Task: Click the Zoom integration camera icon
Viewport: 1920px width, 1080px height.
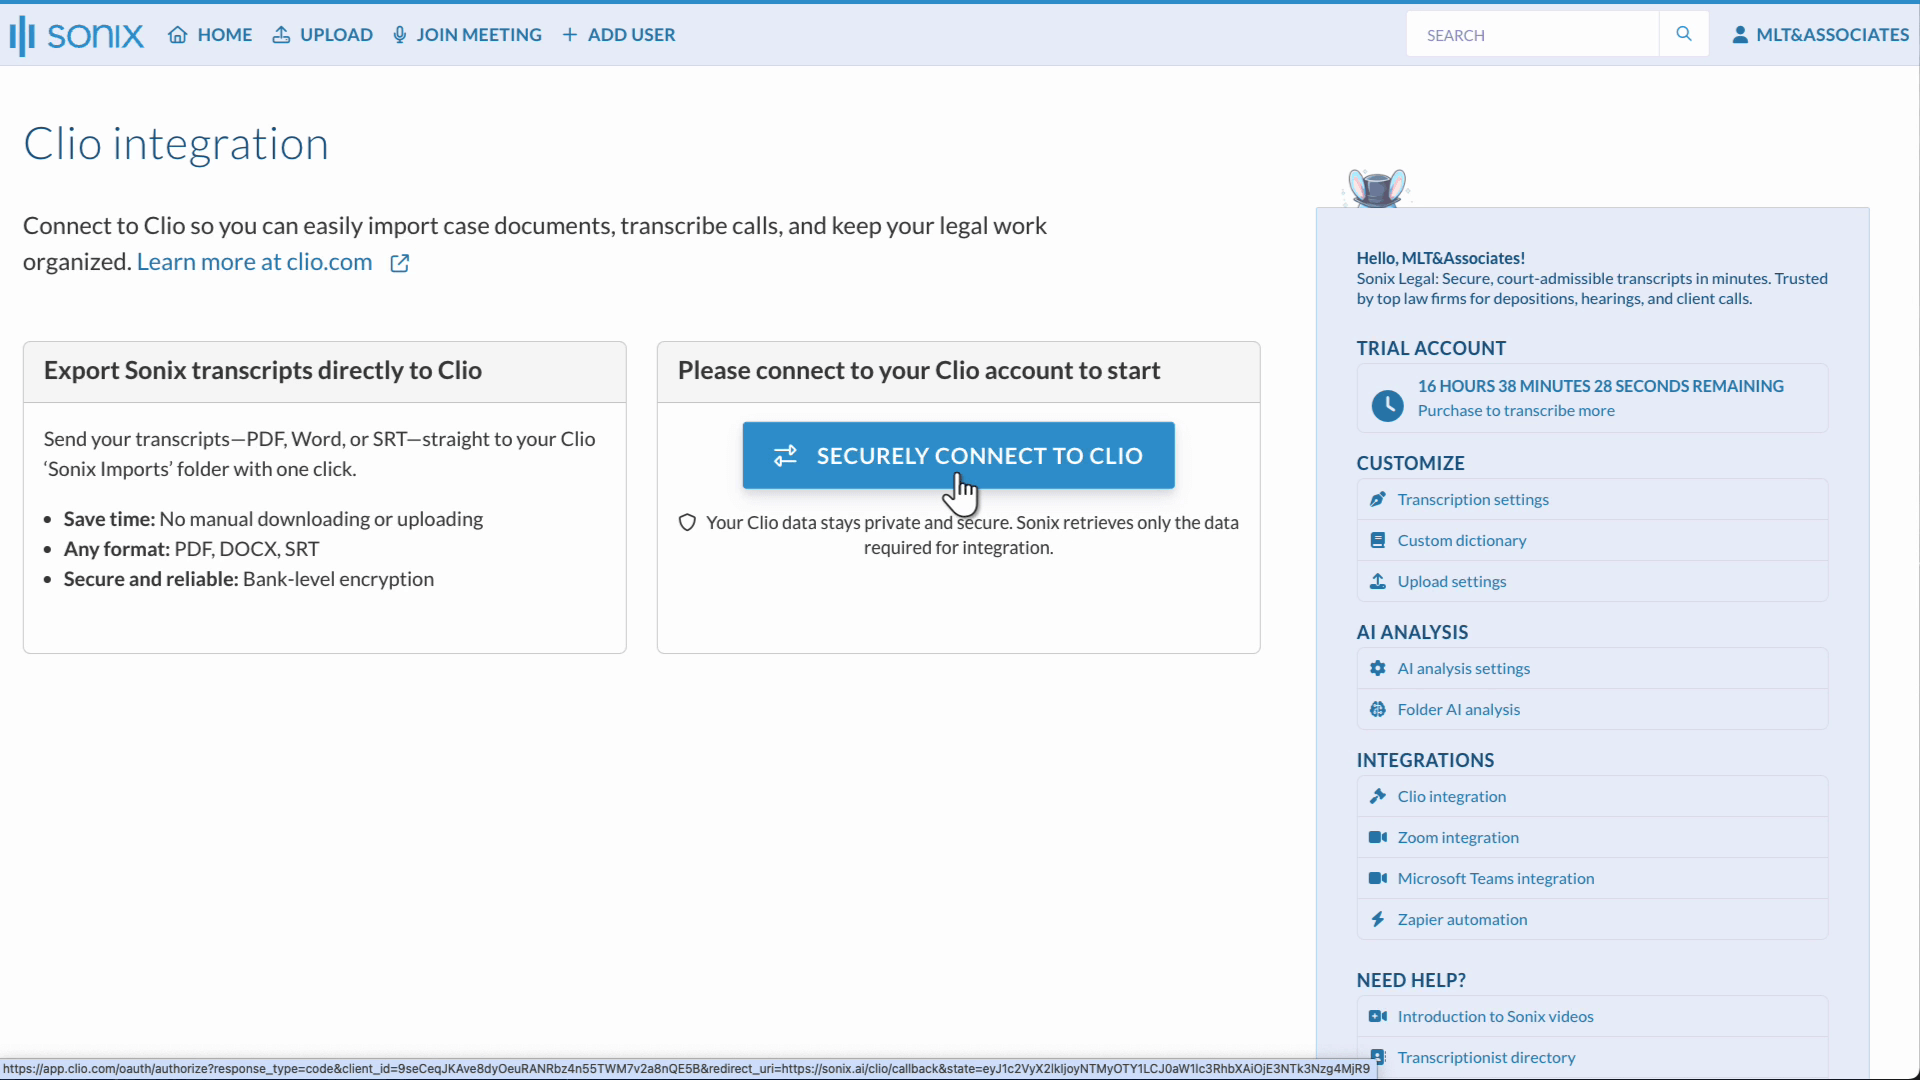Action: coord(1378,837)
